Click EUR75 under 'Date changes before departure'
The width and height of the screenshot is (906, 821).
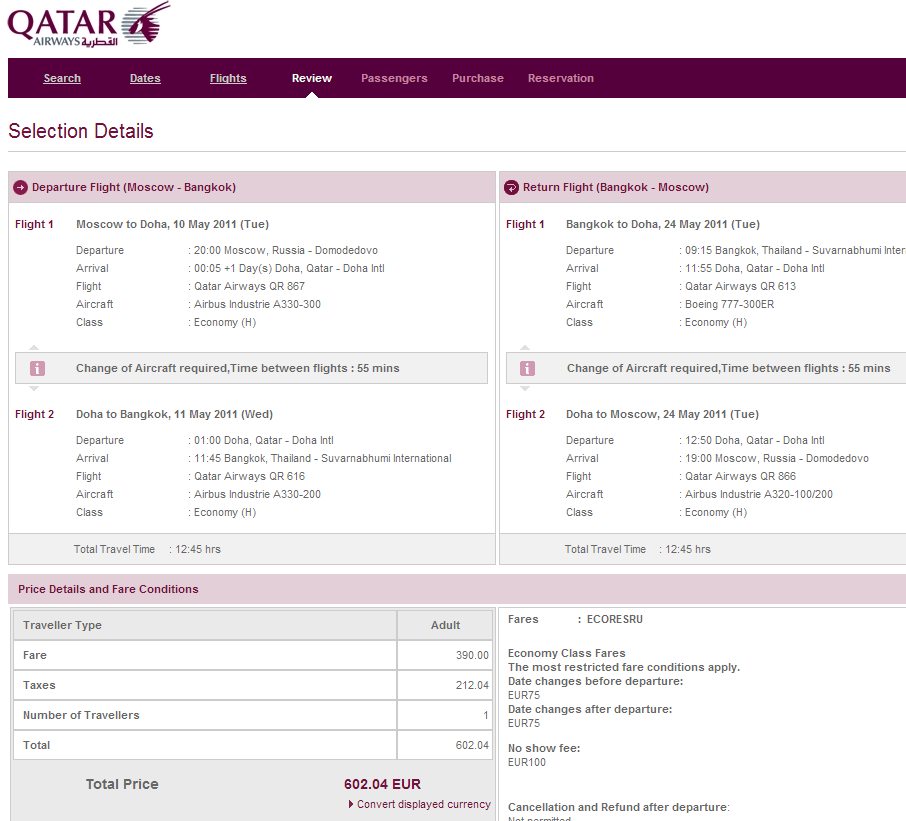[523, 695]
